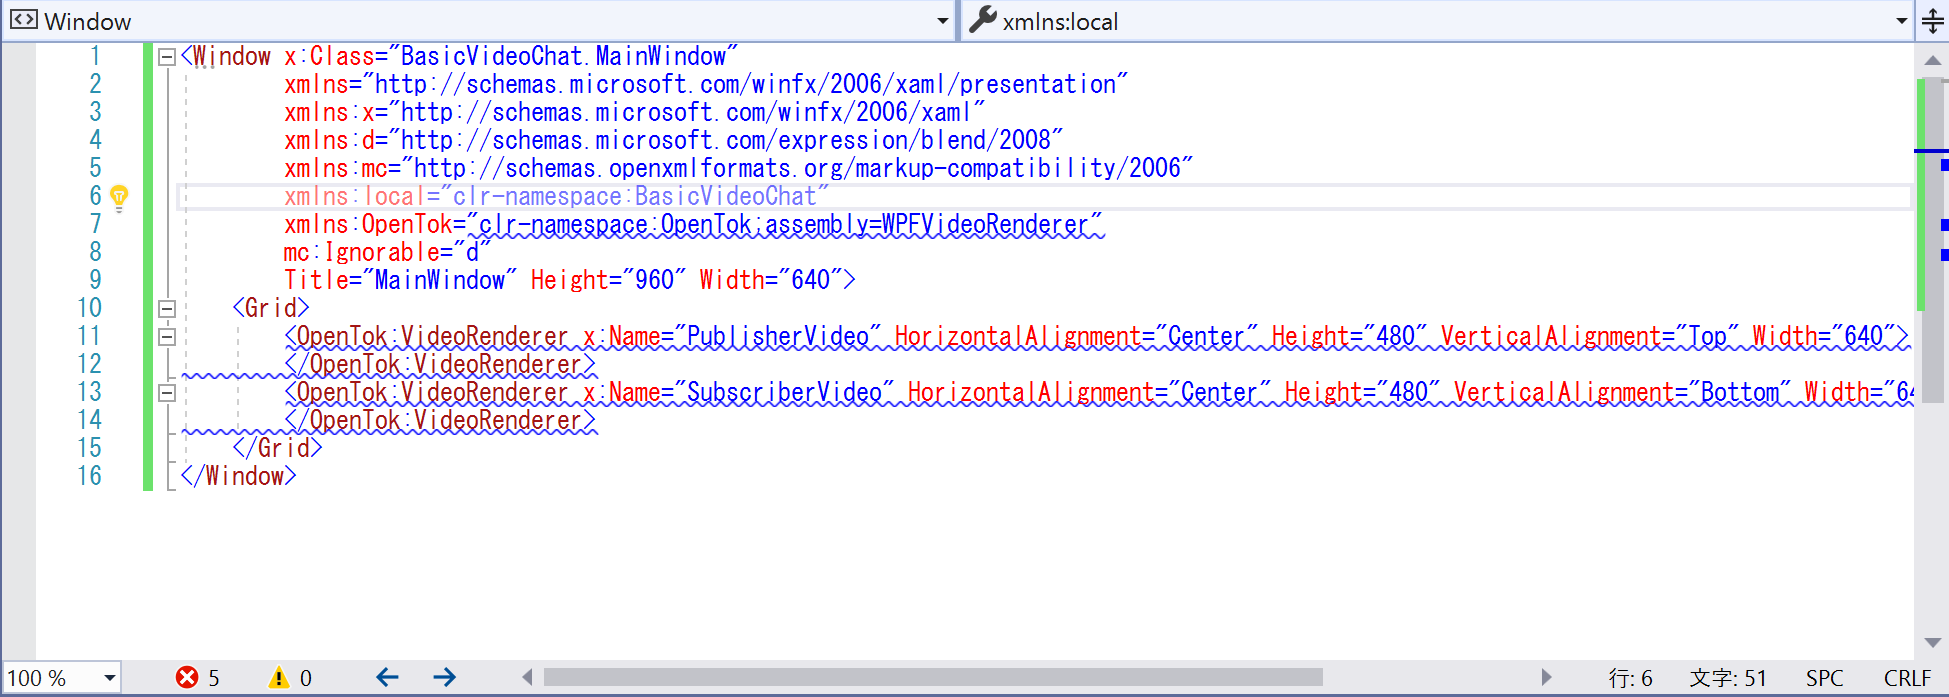Click the SPC indicator in status bar
This screenshot has height=697, width=1949.
point(1825,678)
